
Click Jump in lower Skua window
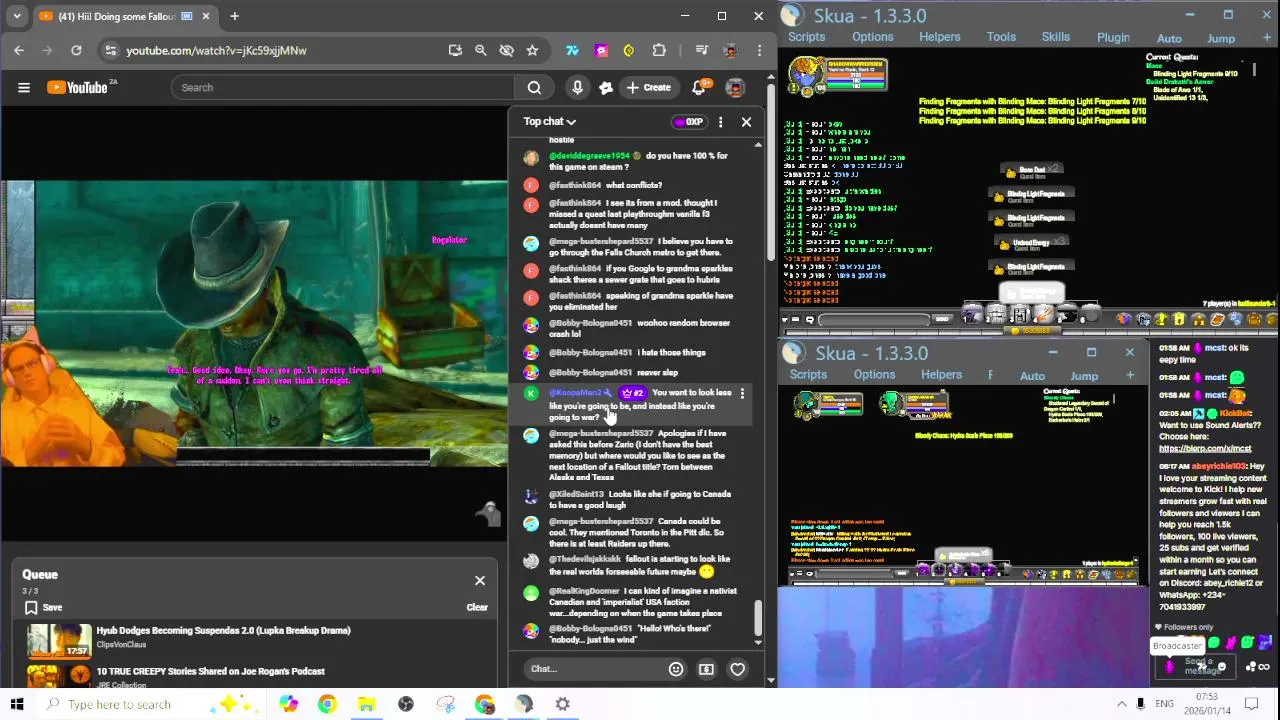point(1084,376)
